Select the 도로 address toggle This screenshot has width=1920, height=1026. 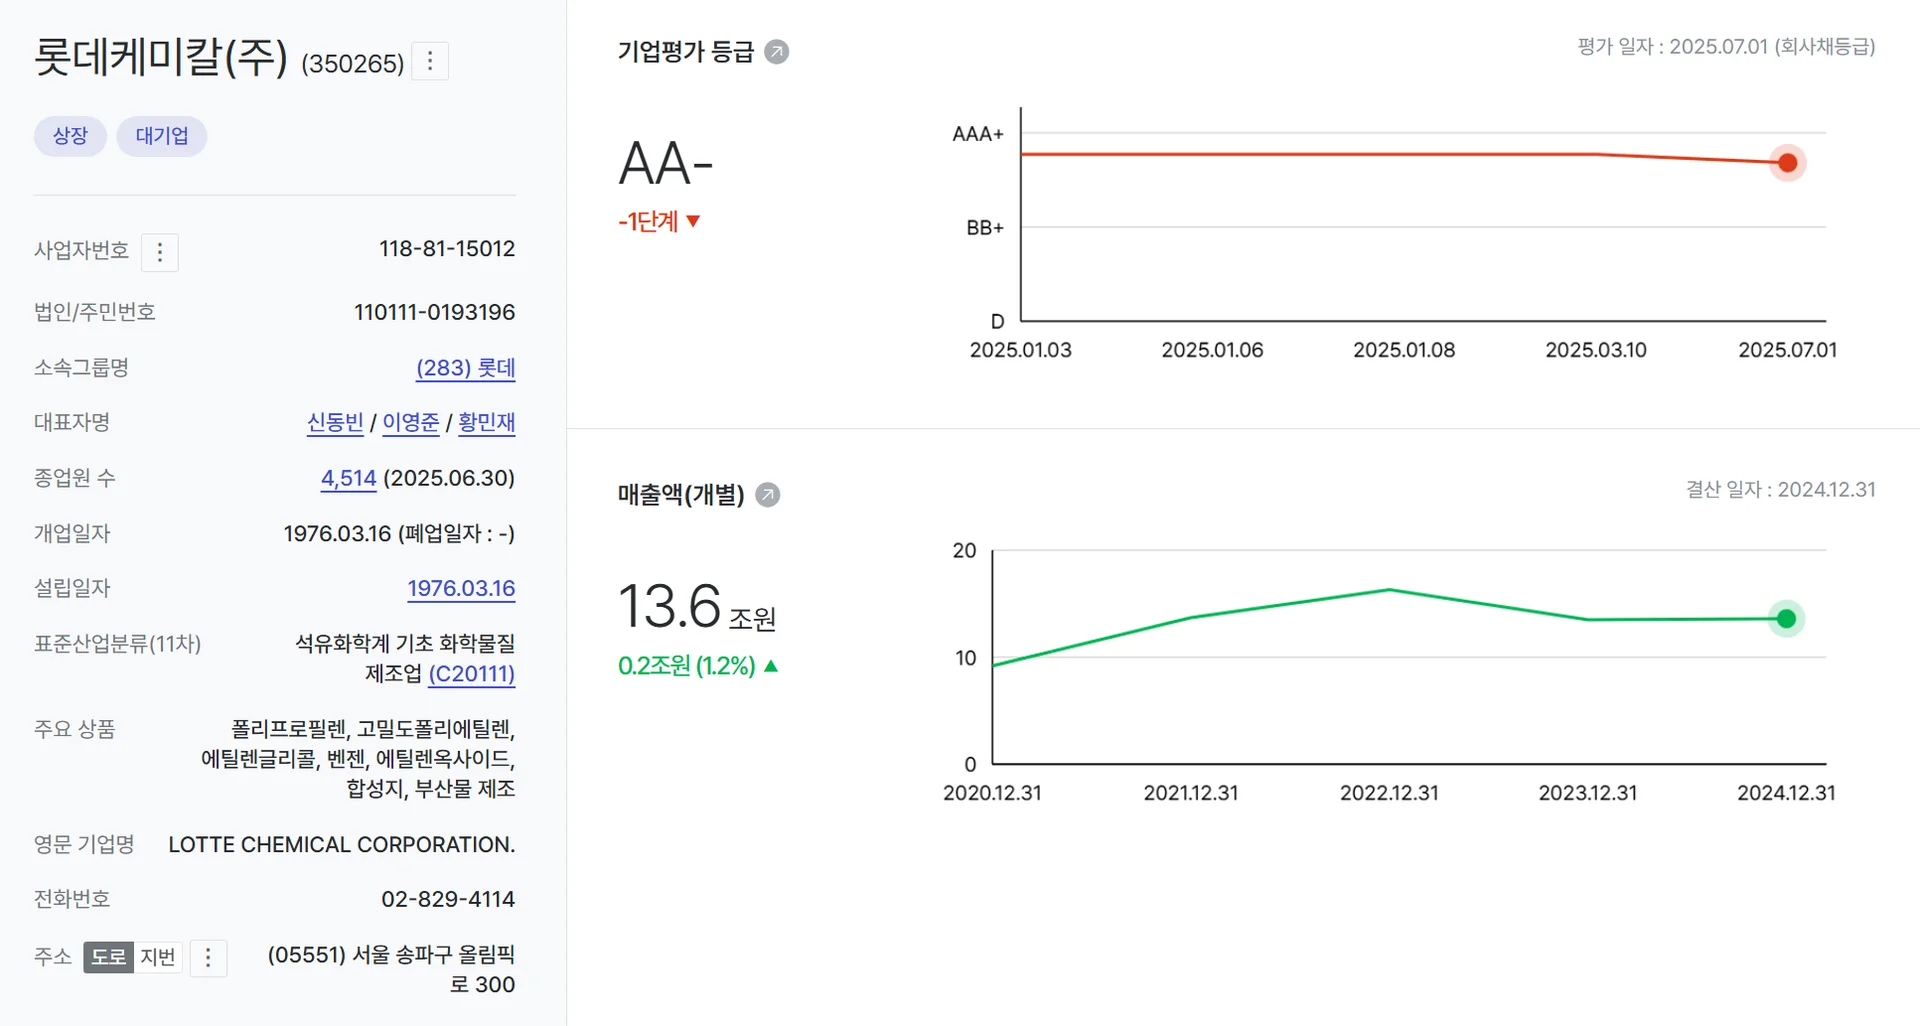coord(110,957)
